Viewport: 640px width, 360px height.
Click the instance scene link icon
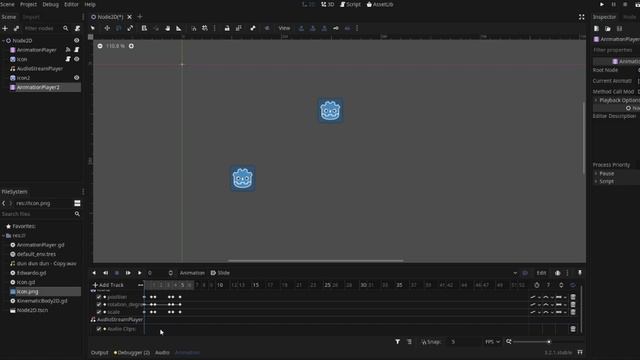coord(16,28)
